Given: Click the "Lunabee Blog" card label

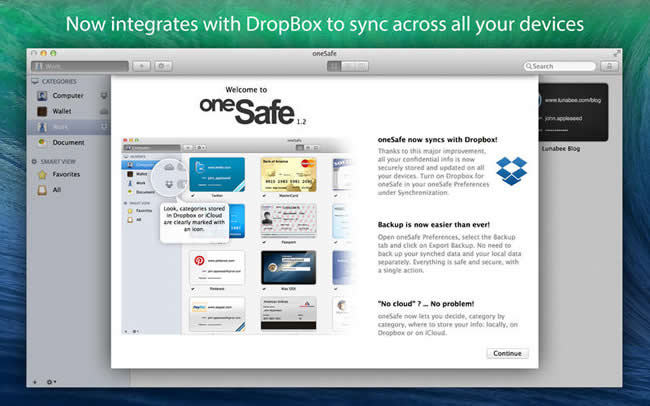Looking at the screenshot, I should coord(561,148).
